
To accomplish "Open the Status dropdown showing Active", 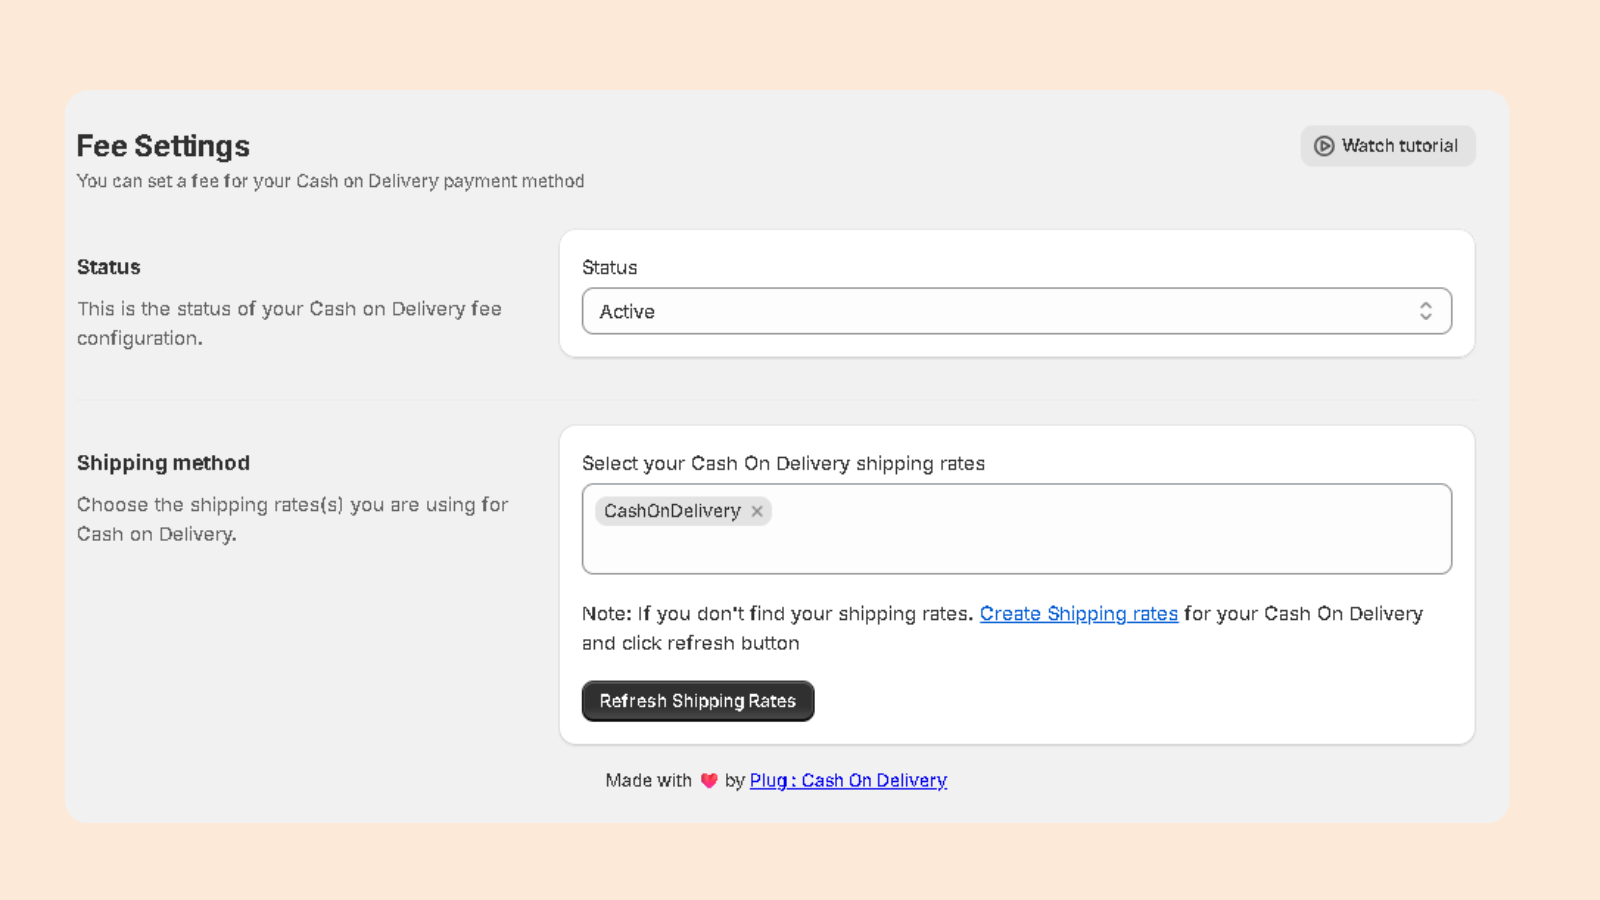I will coord(1017,311).
